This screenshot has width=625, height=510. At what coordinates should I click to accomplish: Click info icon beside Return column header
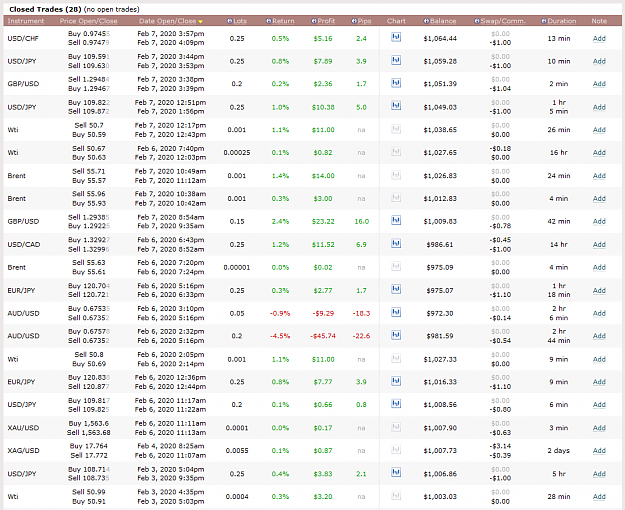[x=269, y=21]
